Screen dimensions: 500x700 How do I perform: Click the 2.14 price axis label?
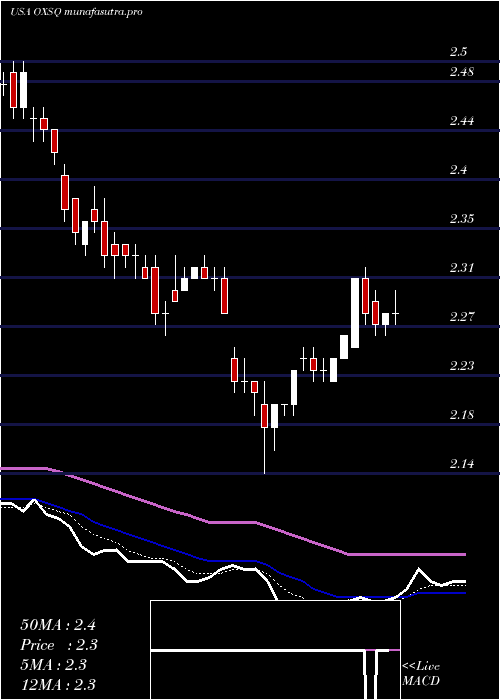tap(462, 464)
